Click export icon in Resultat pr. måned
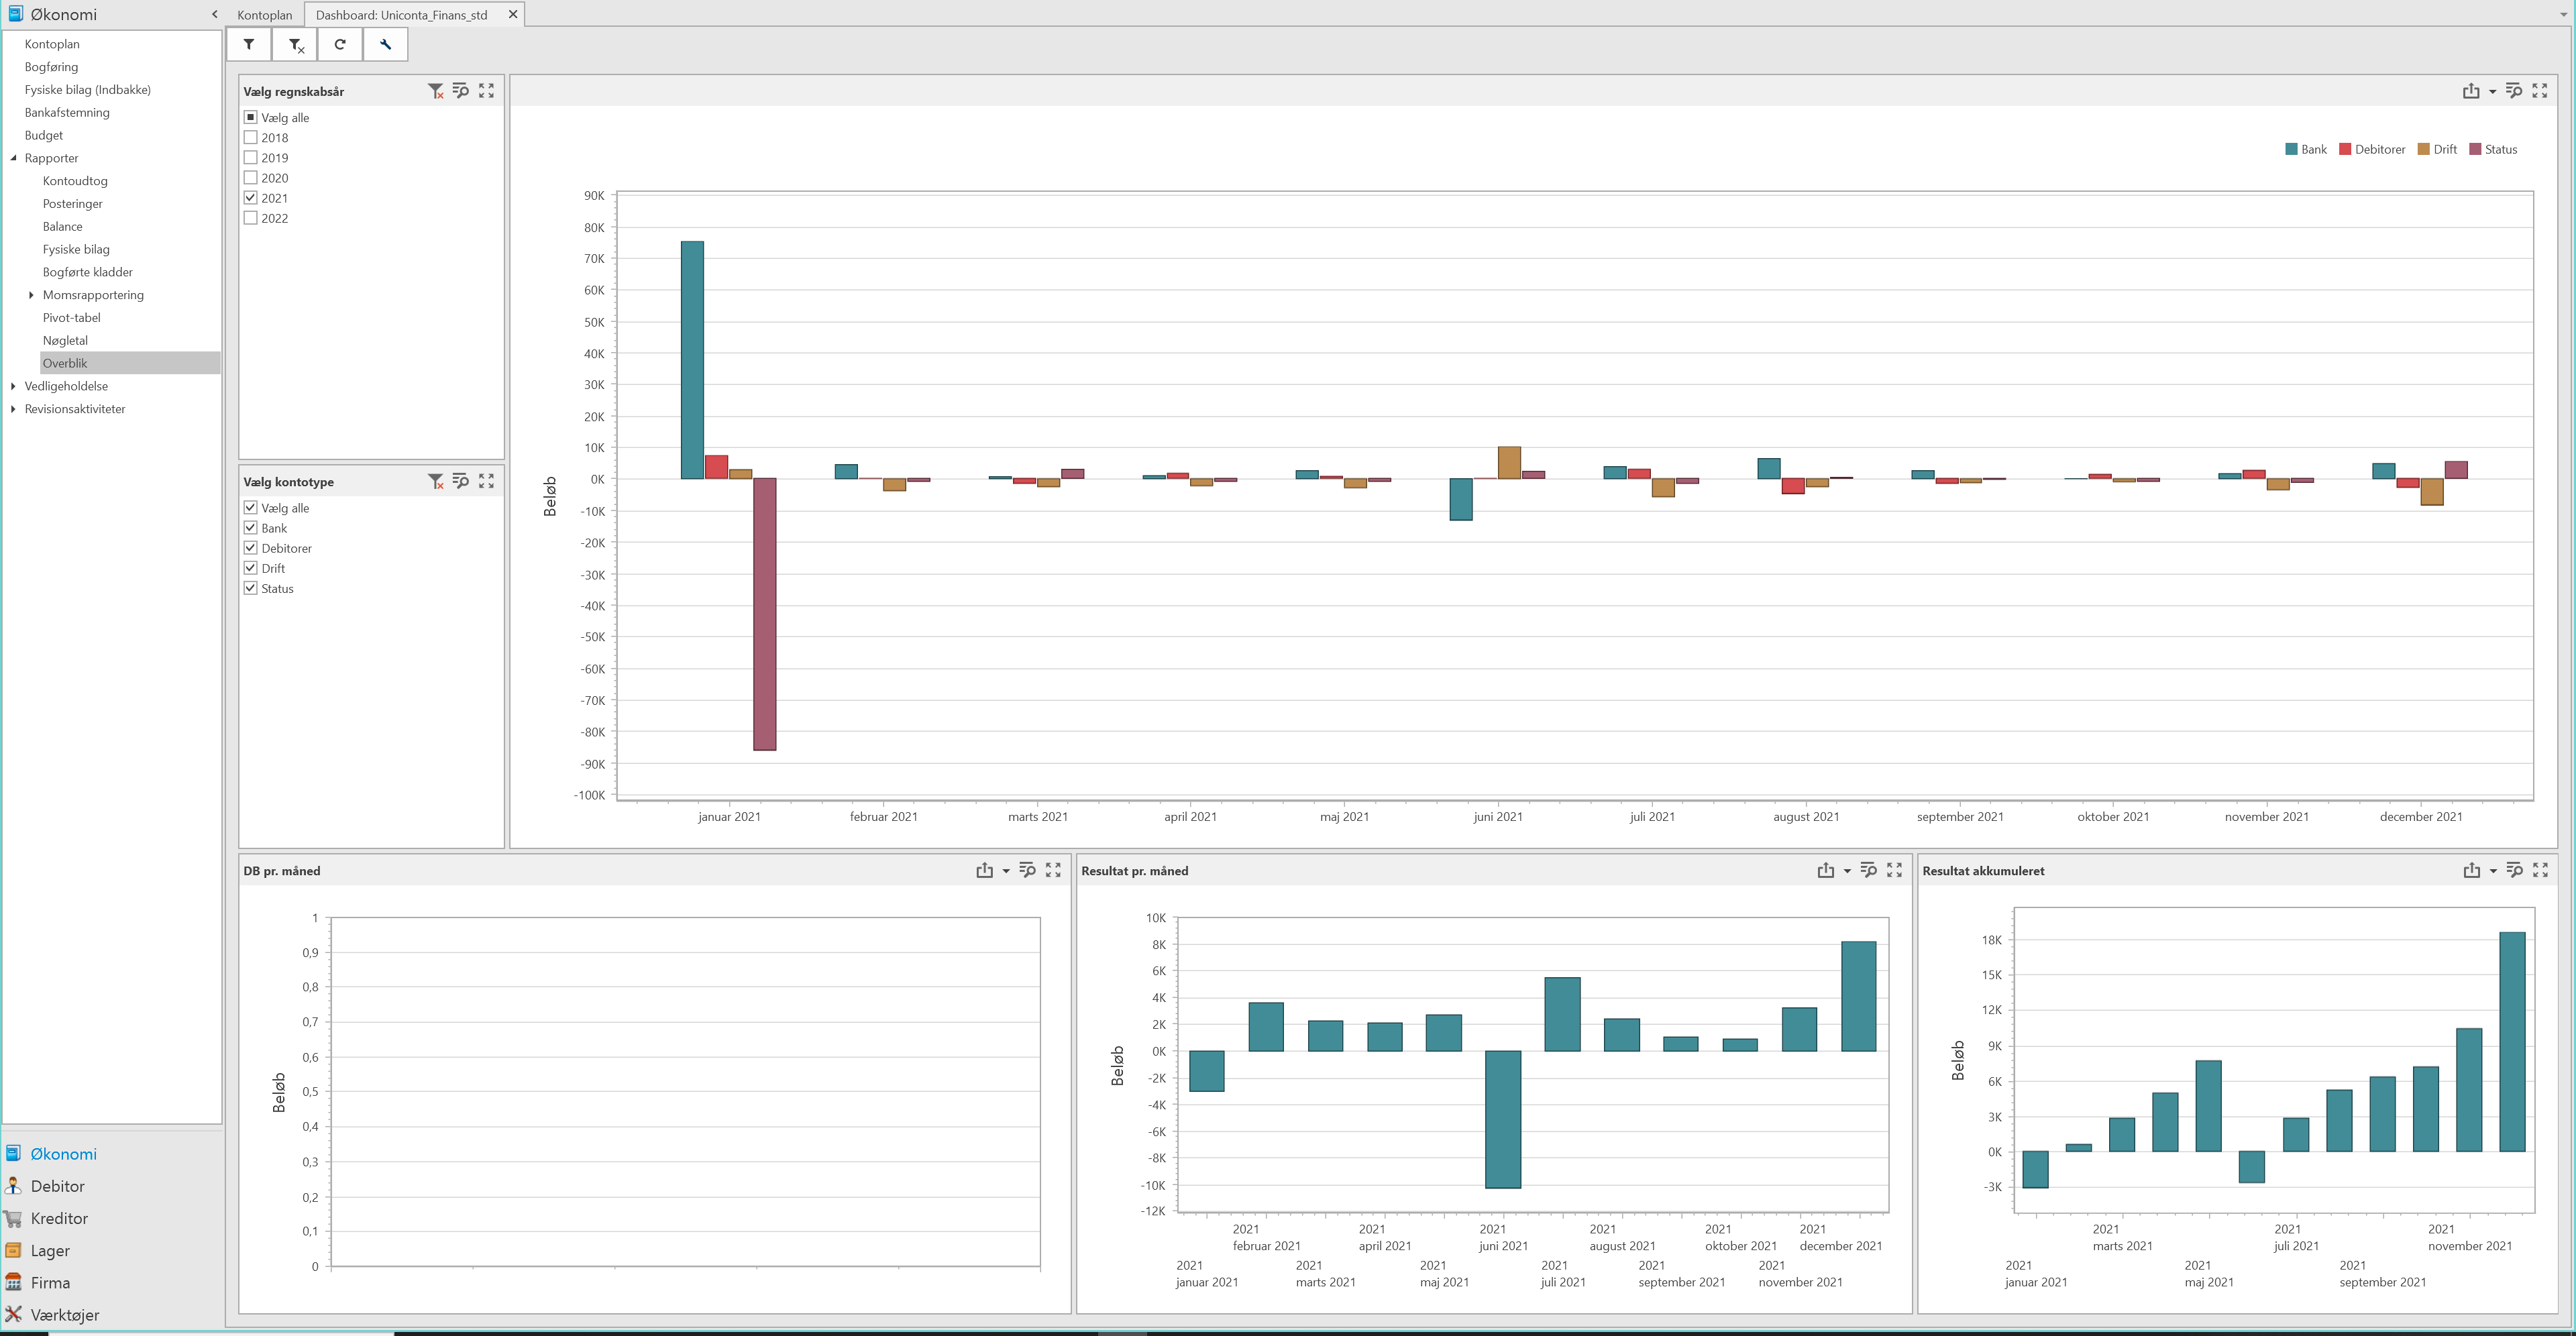The width and height of the screenshot is (2576, 1336). pos(1825,871)
